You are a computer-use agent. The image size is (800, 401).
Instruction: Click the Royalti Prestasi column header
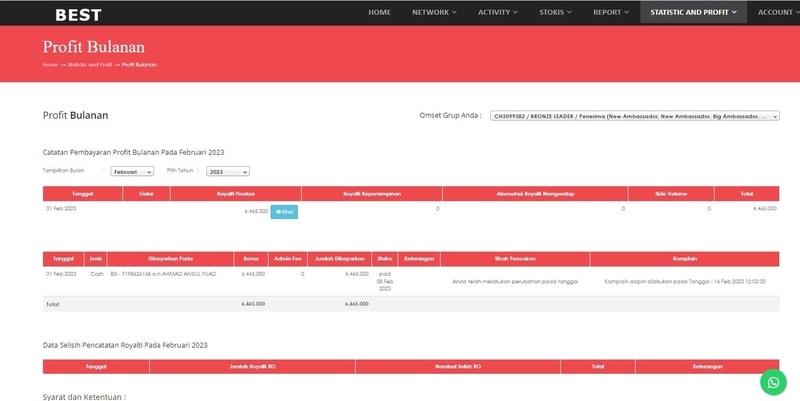pos(236,194)
